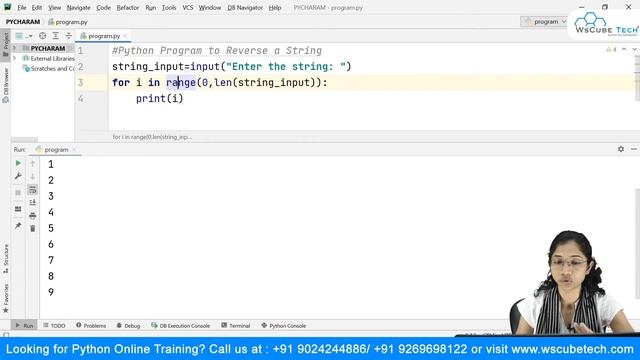
Task: Collapse all items in Project panel
Action: point(69,36)
